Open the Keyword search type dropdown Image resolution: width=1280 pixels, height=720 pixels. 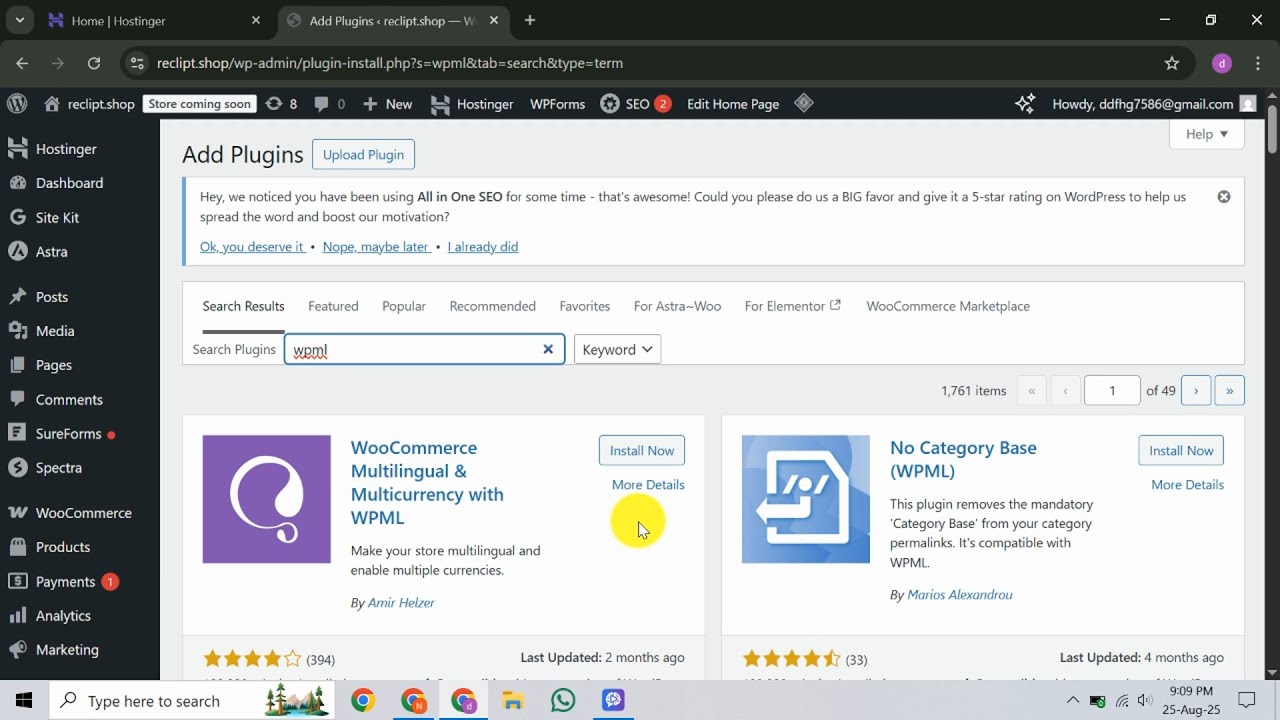coord(617,349)
